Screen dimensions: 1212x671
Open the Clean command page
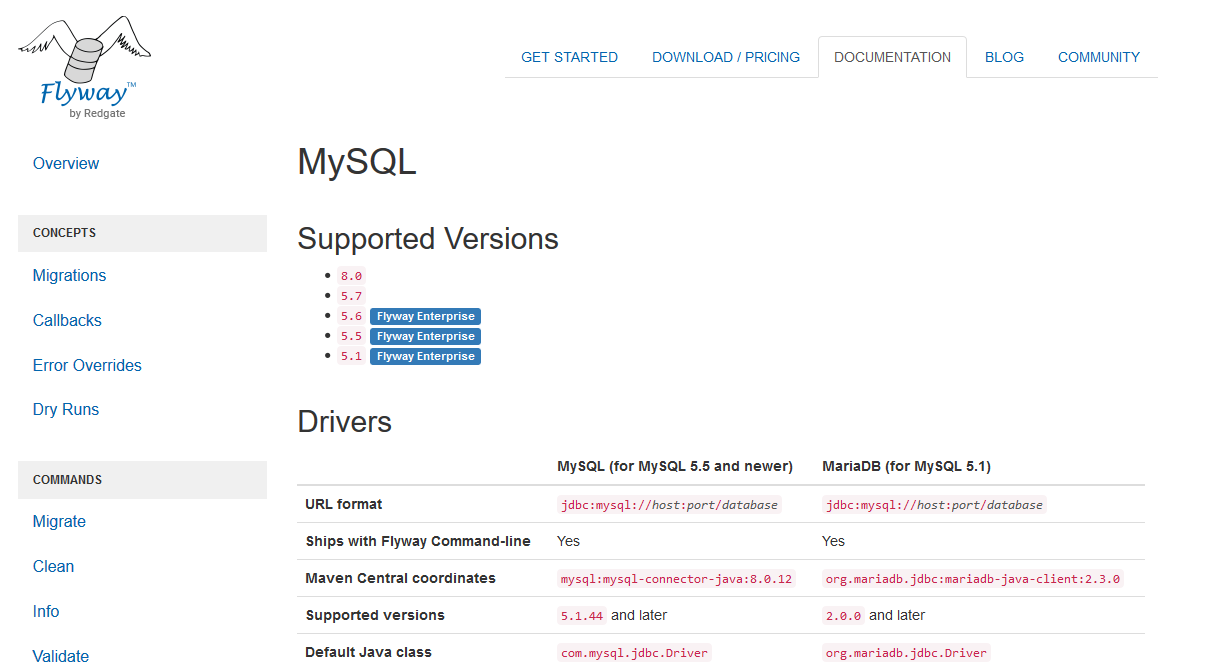53,567
